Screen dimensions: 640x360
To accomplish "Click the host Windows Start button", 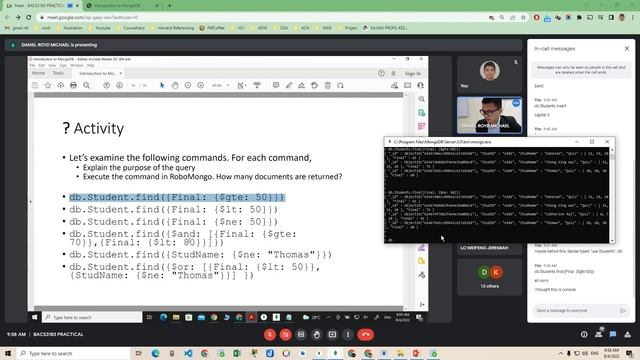I will point(8,353).
